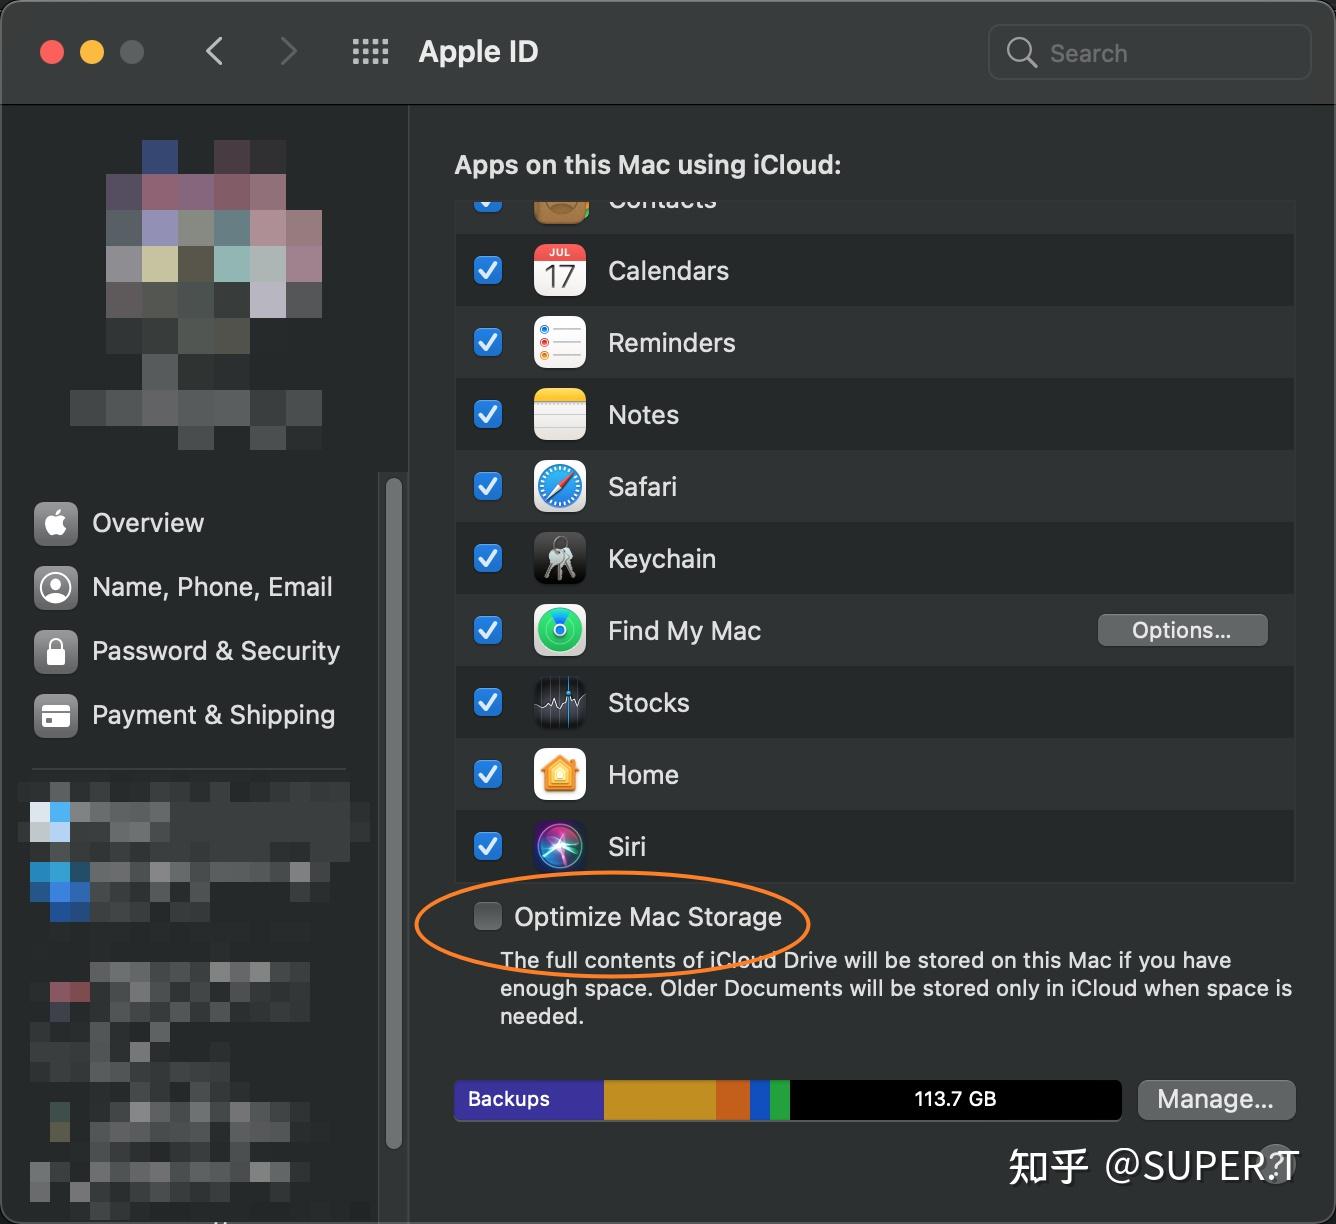Enable Optimize Mac Storage checkbox
Viewport: 1336px width, 1224px height.
(488, 916)
